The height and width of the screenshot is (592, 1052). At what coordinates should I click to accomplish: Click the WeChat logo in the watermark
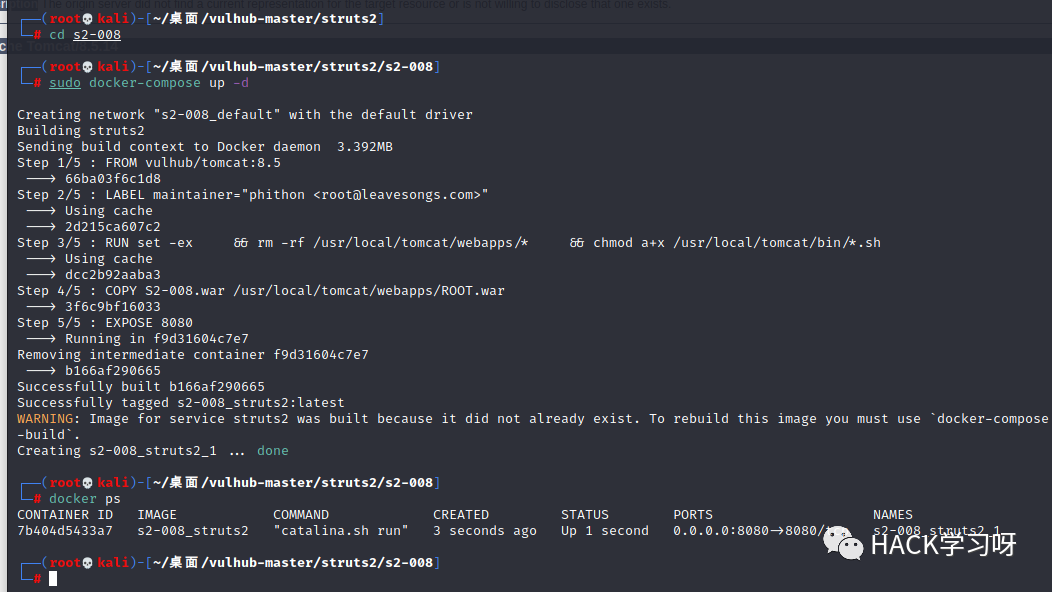click(x=843, y=543)
